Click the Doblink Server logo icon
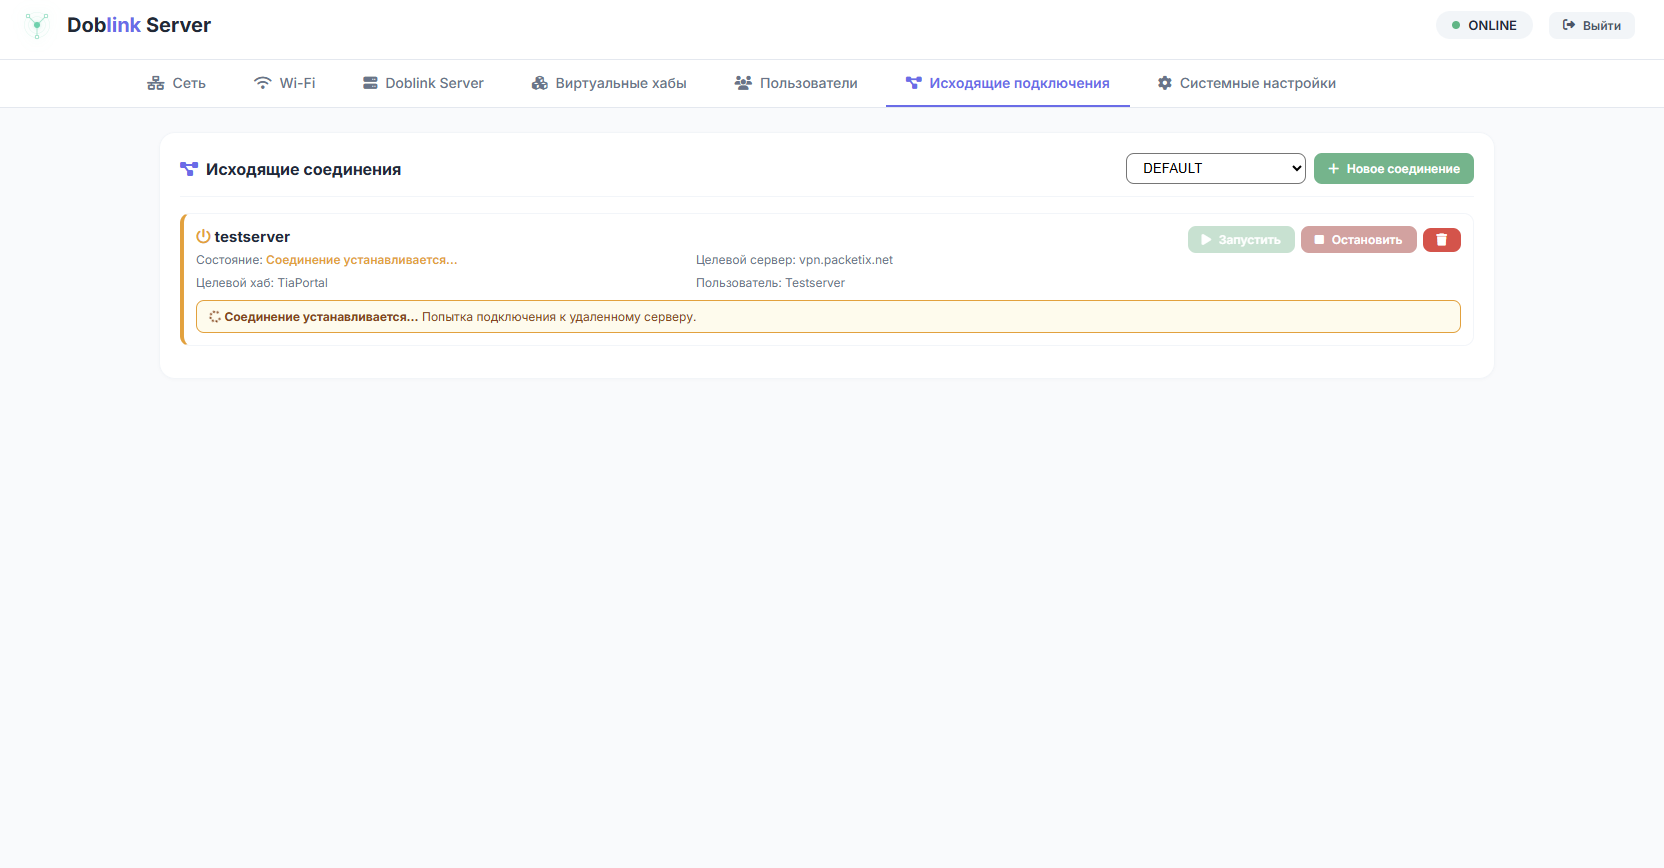 tap(37, 25)
